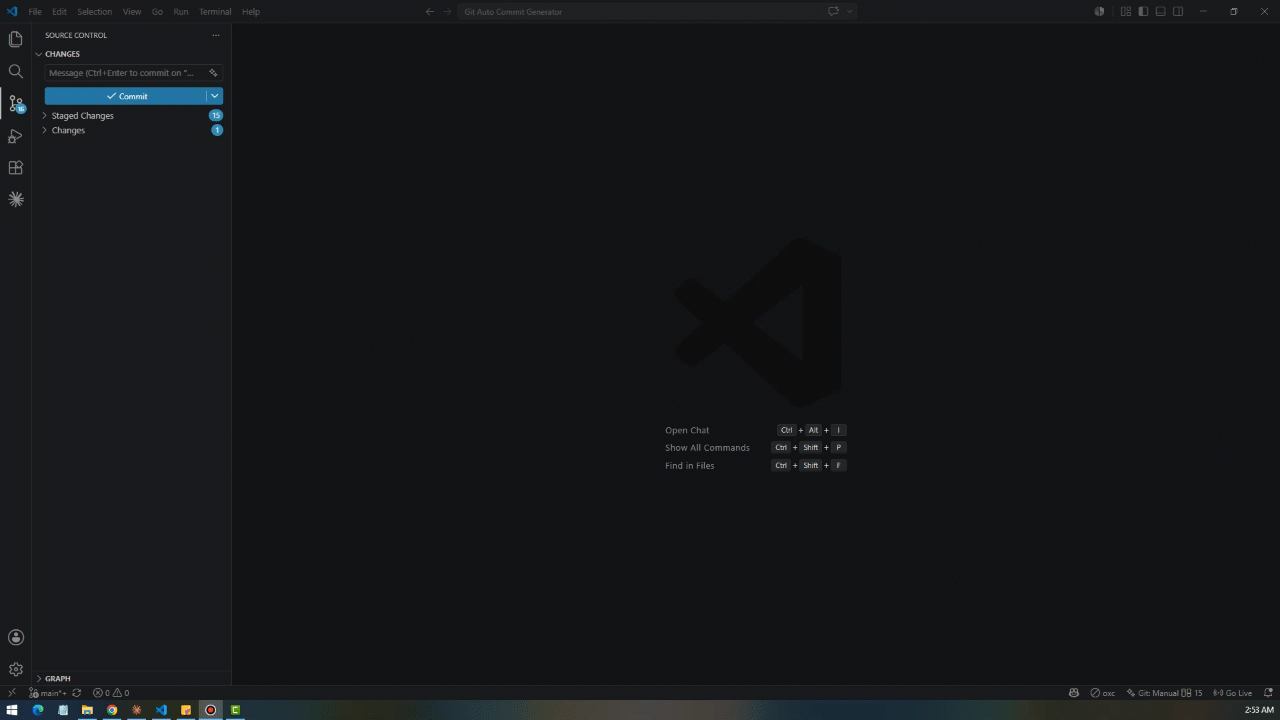Open the Run and Debug view

15,136
